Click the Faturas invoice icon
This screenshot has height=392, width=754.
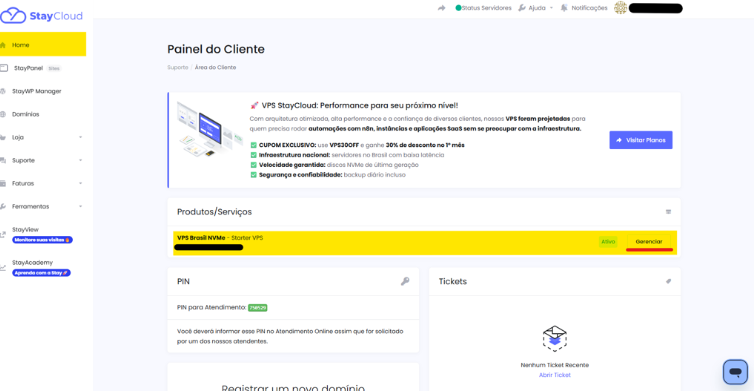pos(3,183)
